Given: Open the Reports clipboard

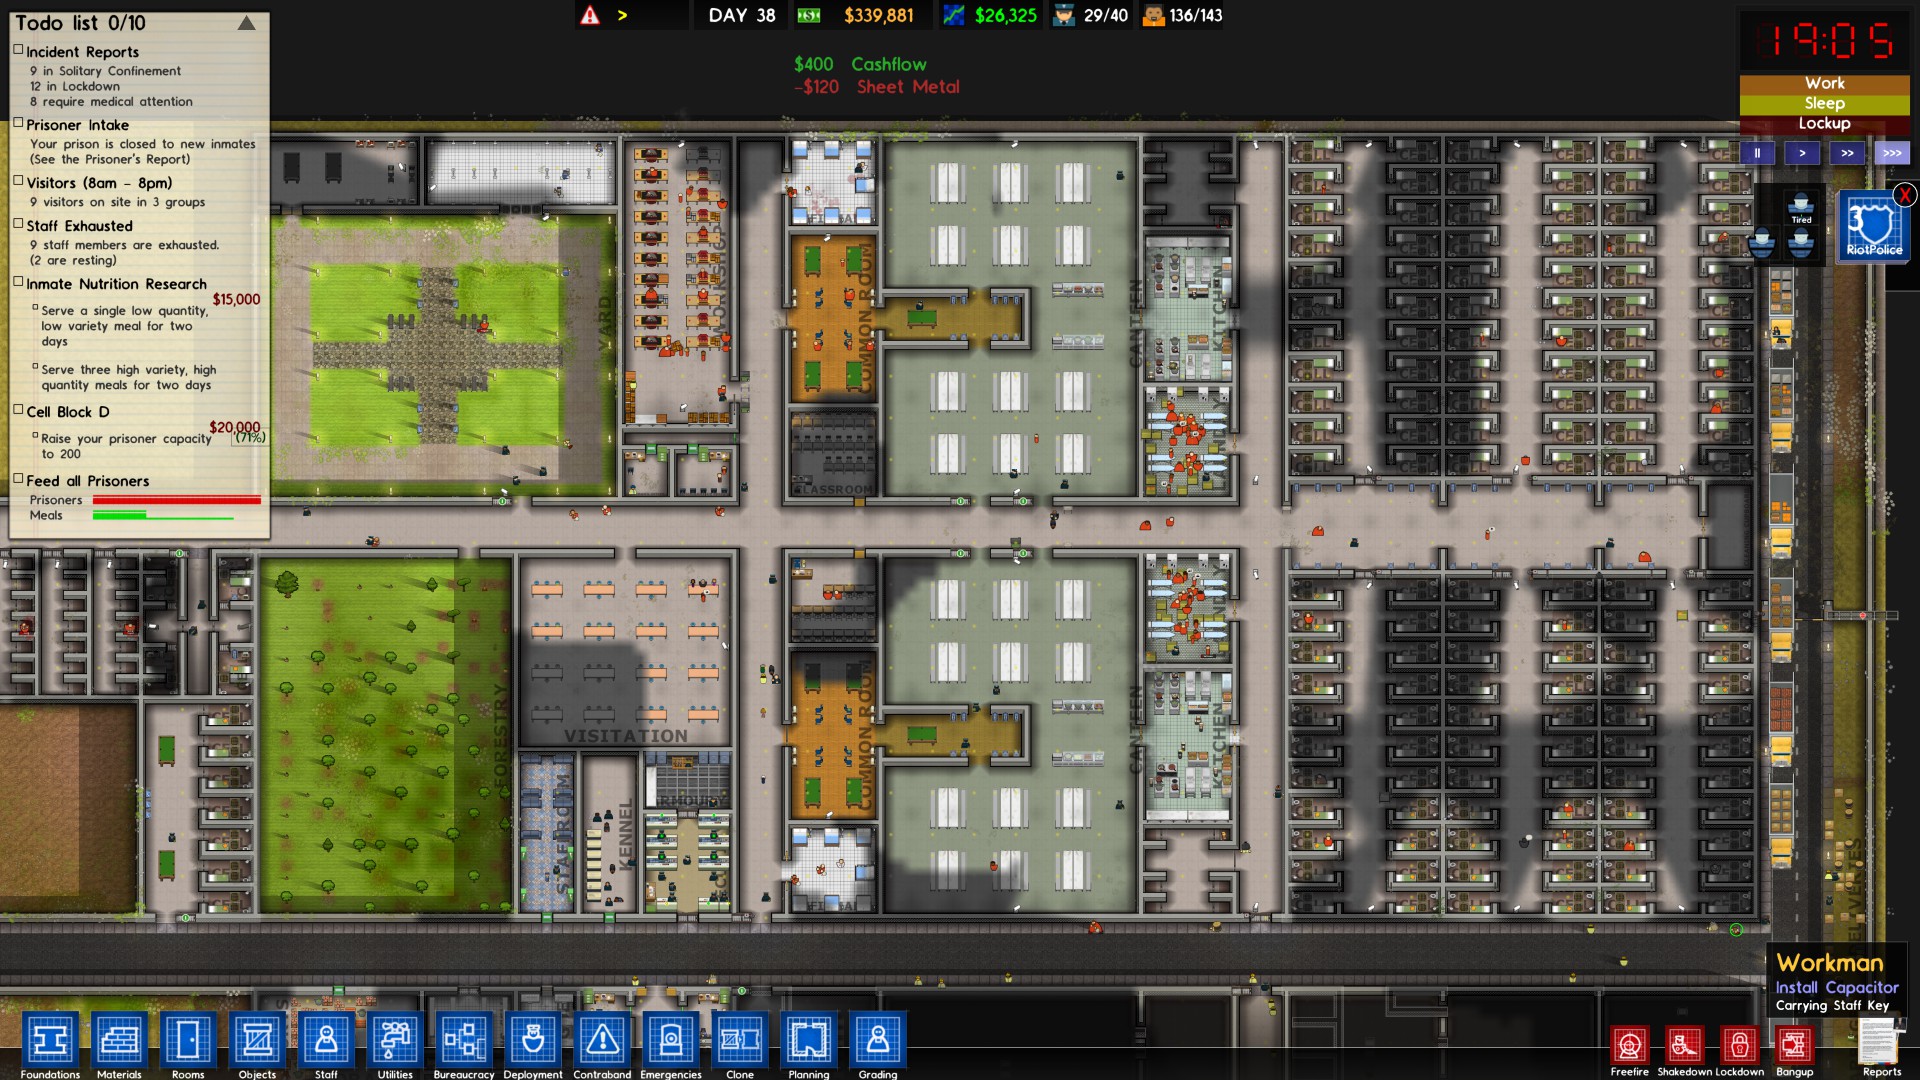Looking at the screenshot, I should coord(1880,1042).
